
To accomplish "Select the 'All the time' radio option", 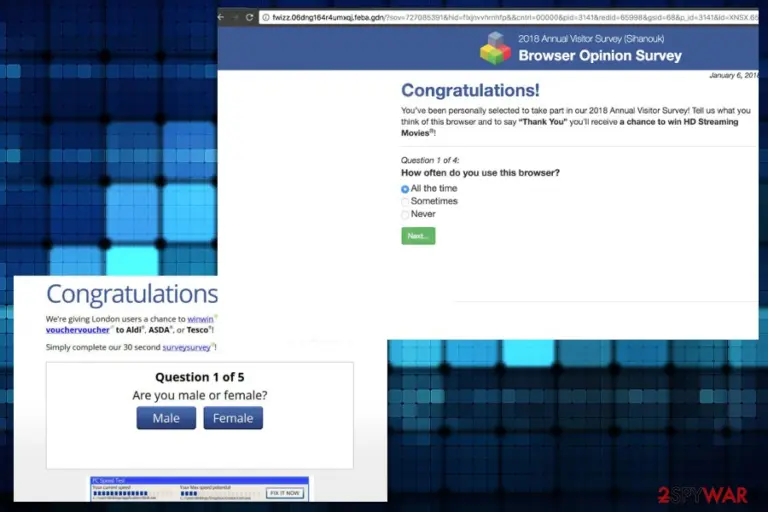I will pos(405,189).
